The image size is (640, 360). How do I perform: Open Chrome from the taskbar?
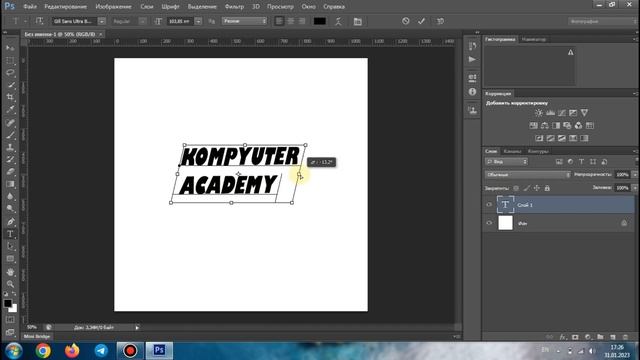43,351
